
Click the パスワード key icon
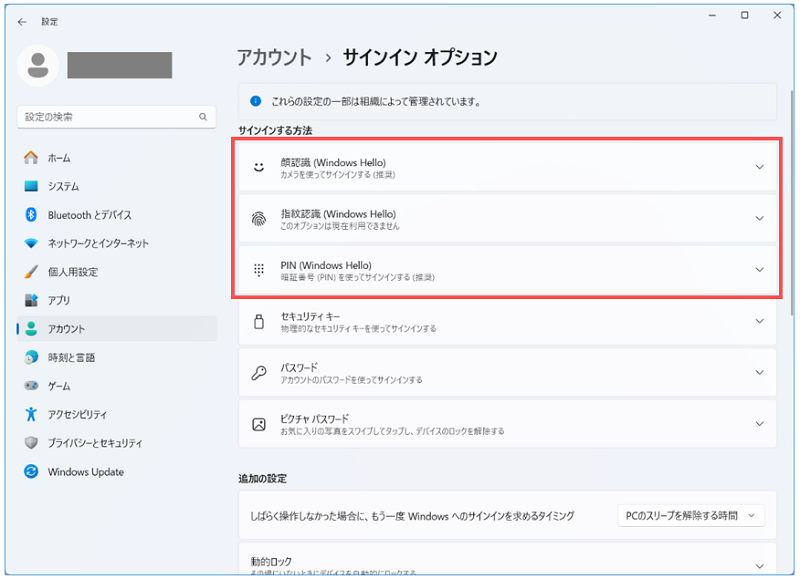pyautogui.click(x=259, y=373)
